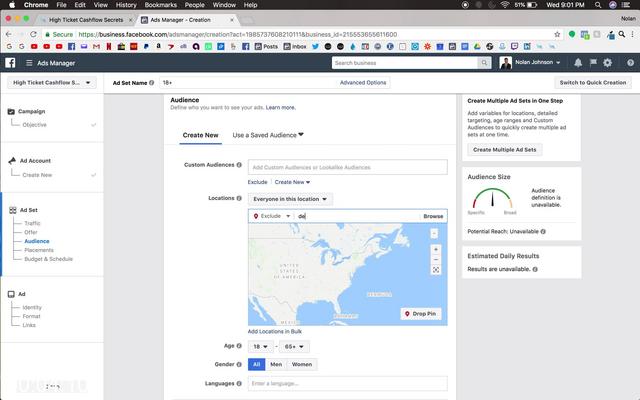Open the Chrome History menu
Image resolution: width=640 pixels, height=400 pixels.
pos(126,5)
